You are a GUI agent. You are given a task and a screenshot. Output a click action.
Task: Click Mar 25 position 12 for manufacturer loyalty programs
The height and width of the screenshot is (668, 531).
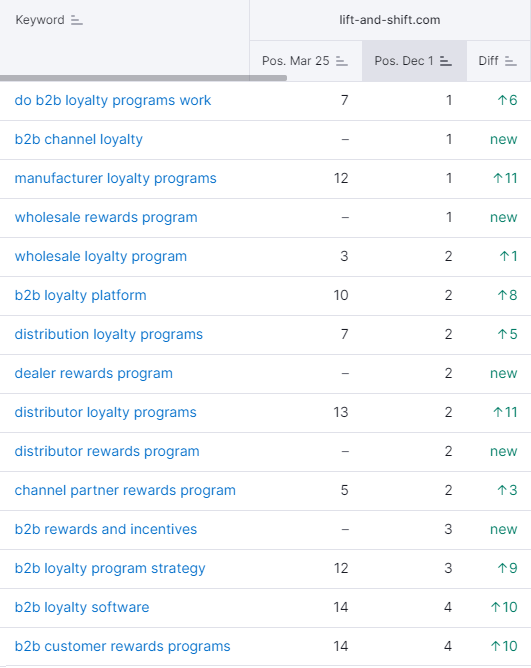341,179
